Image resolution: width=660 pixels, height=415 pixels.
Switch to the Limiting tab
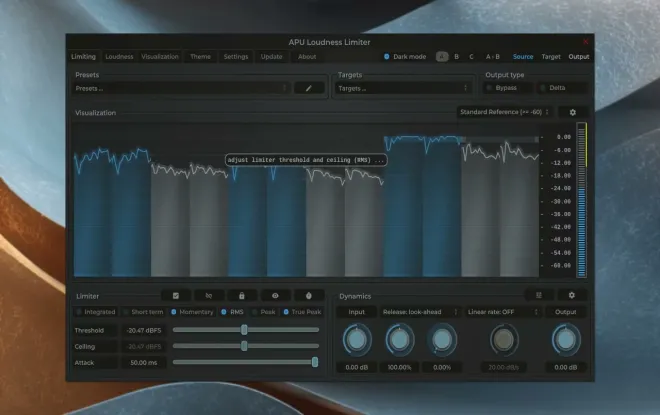tap(83, 56)
